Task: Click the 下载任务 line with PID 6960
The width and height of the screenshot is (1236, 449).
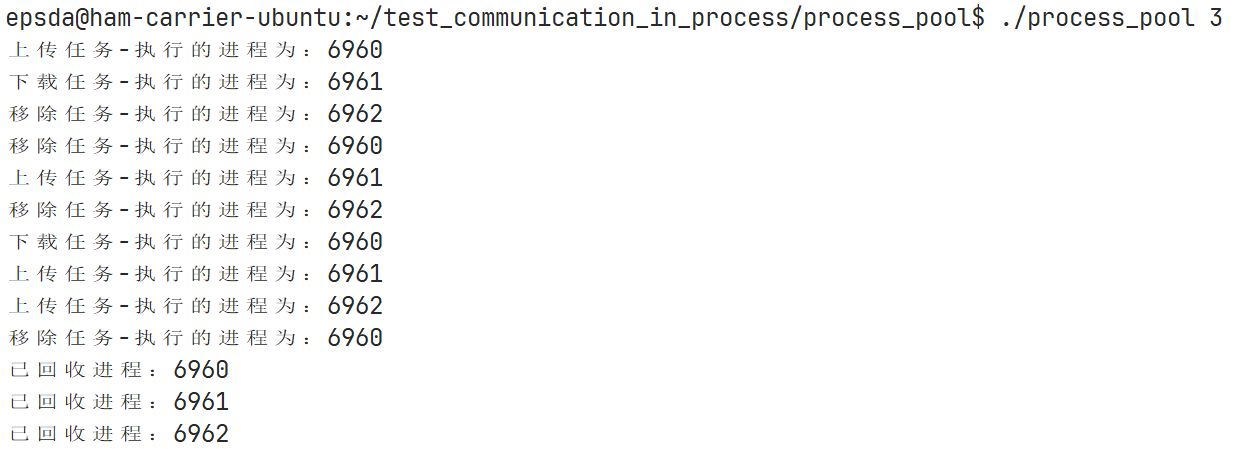Action: (x=195, y=242)
